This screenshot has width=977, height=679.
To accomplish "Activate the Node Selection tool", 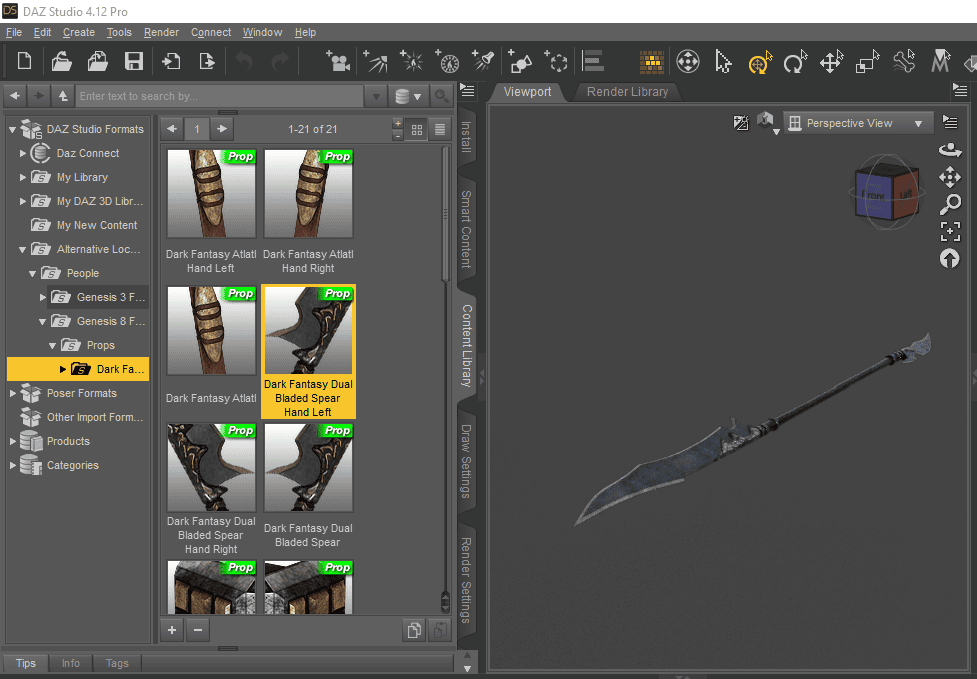I will tap(723, 61).
